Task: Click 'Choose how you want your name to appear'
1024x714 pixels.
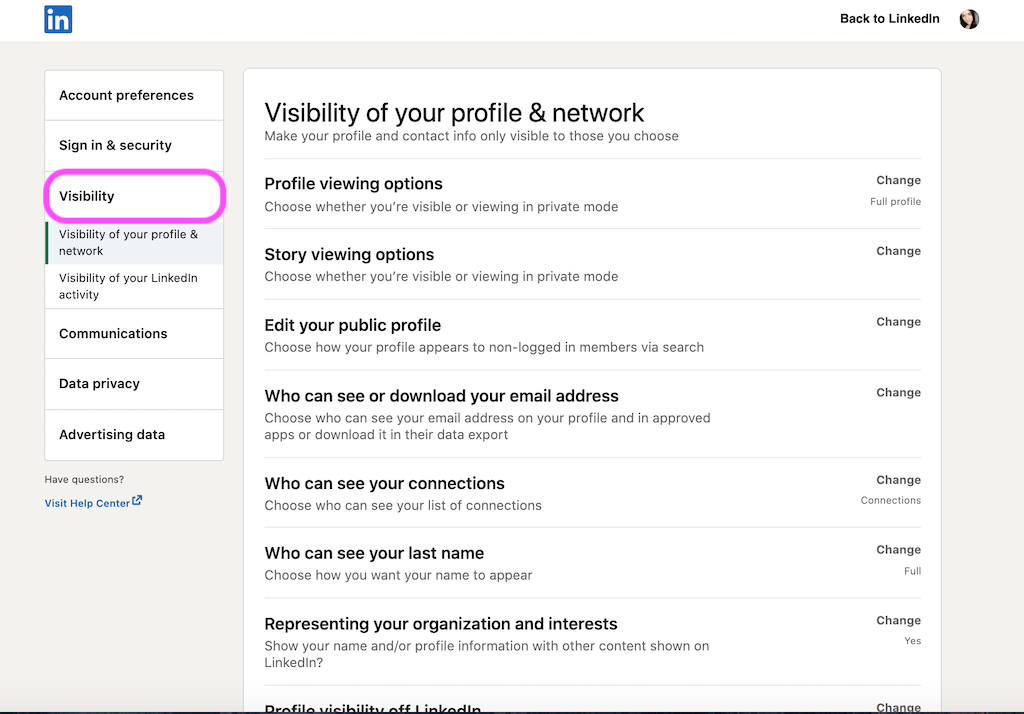Action: (x=398, y=576)
